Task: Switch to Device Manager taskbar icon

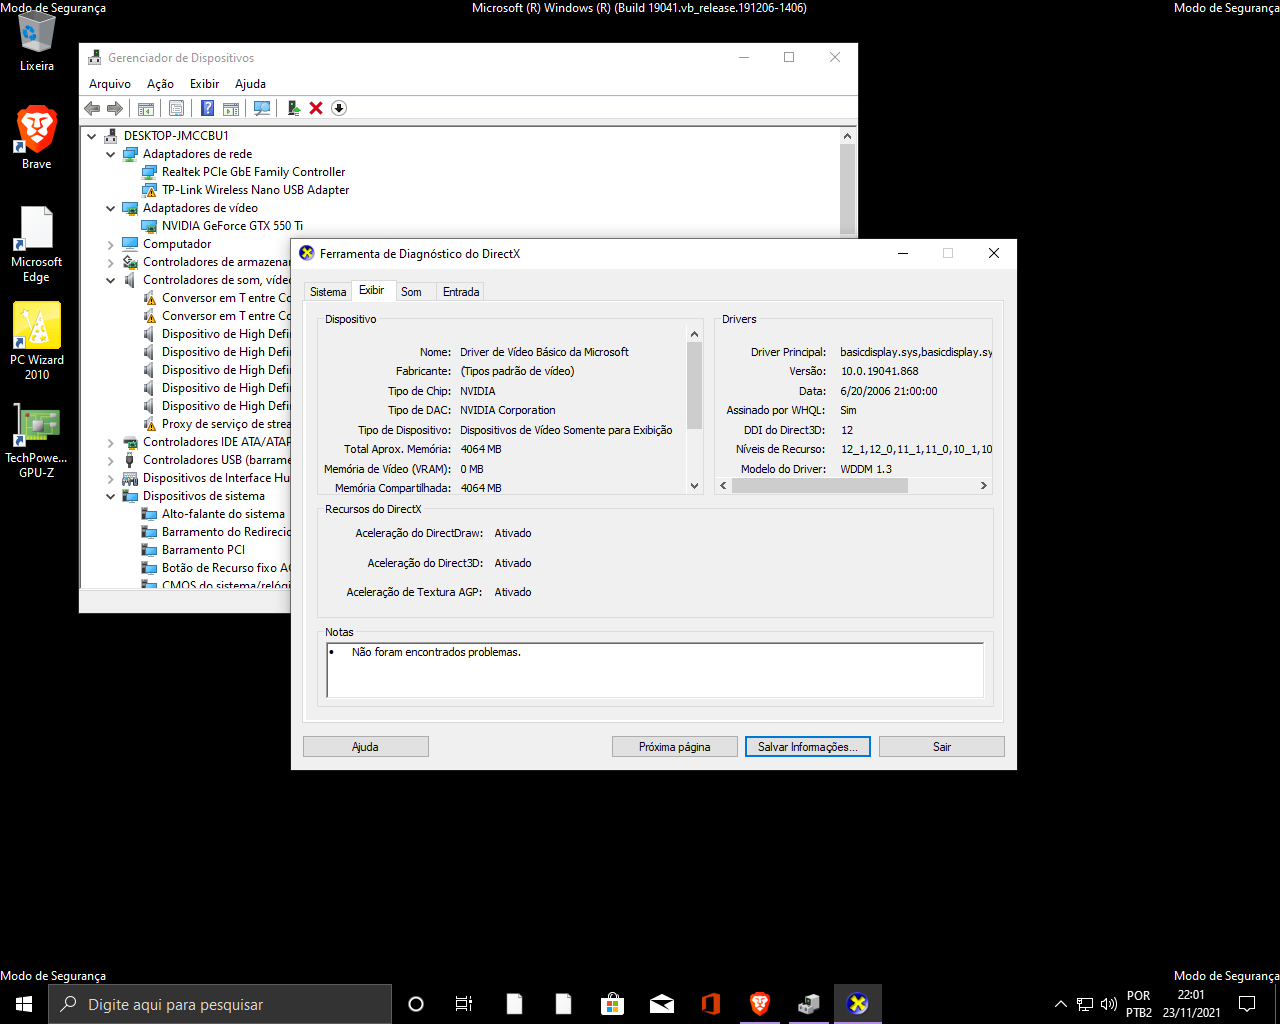Action: 809,1004
